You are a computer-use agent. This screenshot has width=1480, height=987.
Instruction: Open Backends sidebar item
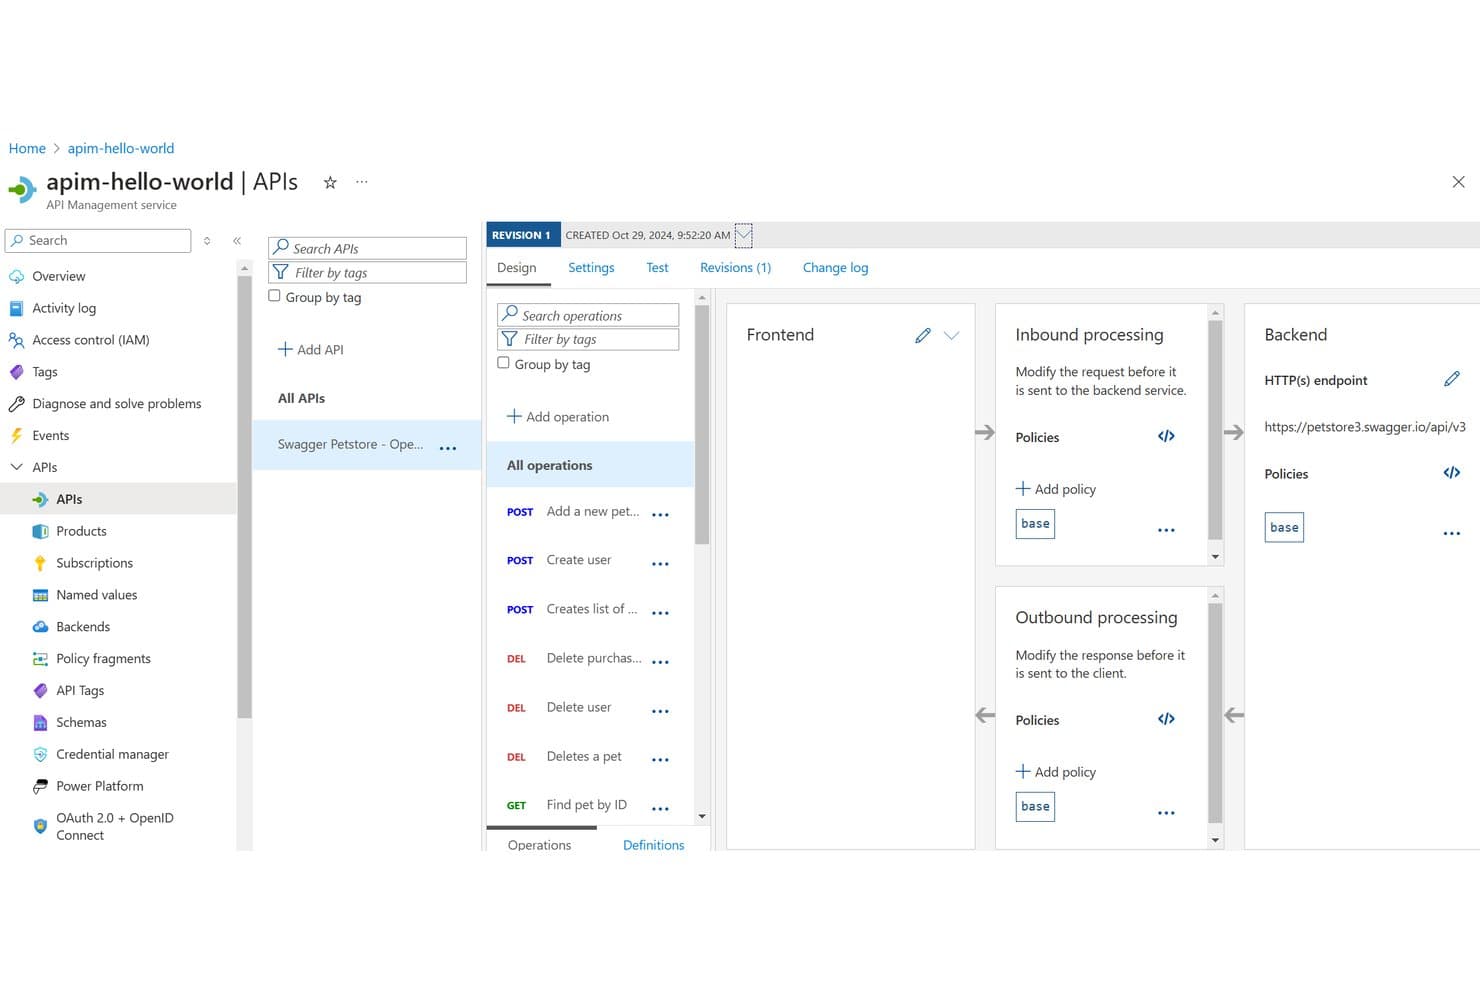(x=83, y=627)
